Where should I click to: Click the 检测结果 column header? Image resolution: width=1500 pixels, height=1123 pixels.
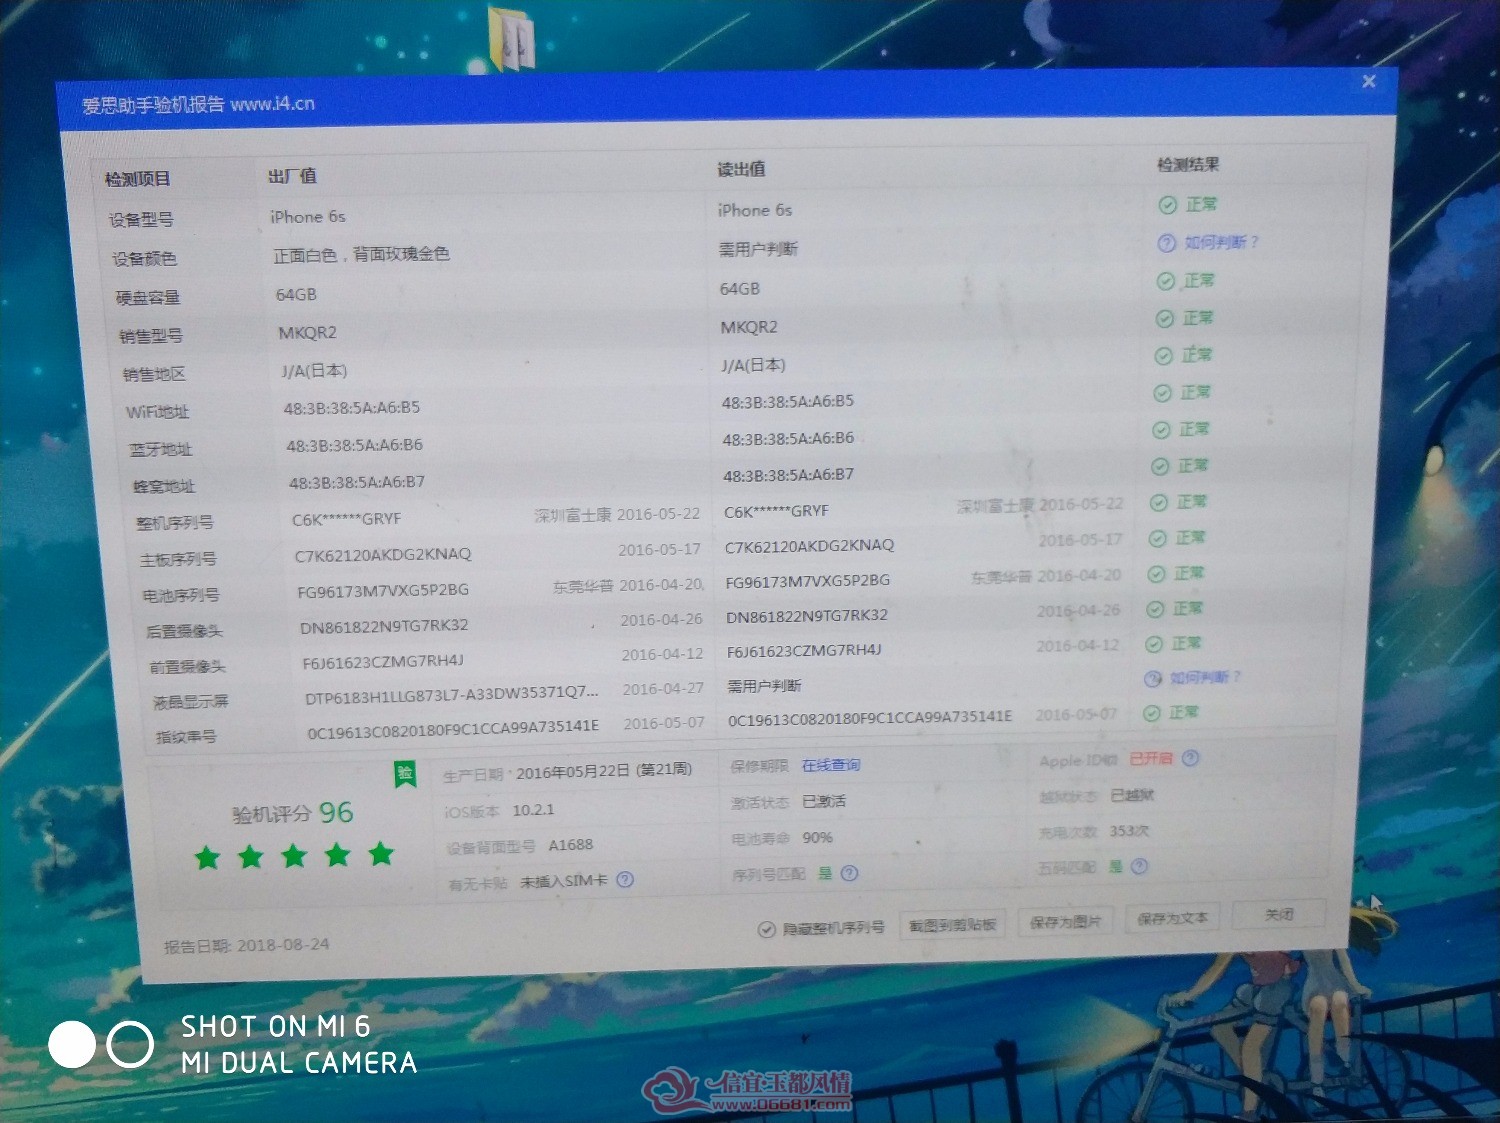coord(1188,165)
